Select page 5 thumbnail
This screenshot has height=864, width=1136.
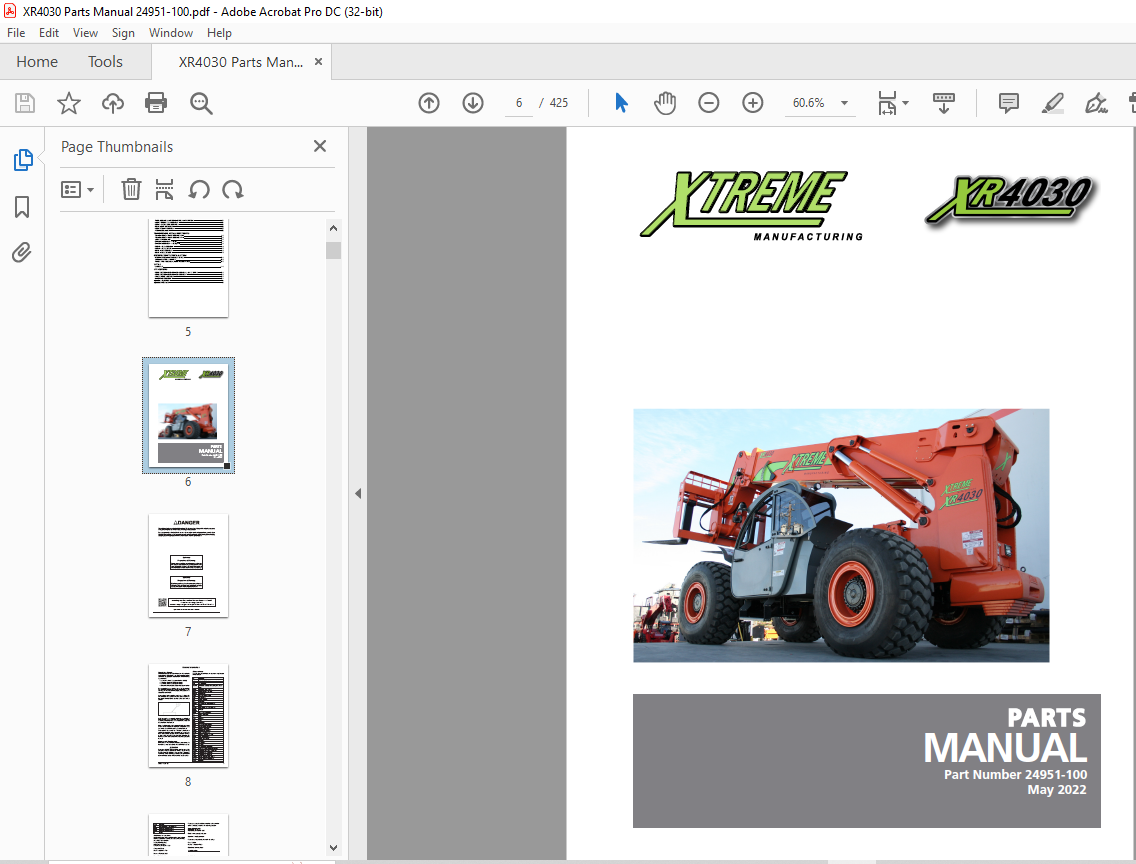188,268
